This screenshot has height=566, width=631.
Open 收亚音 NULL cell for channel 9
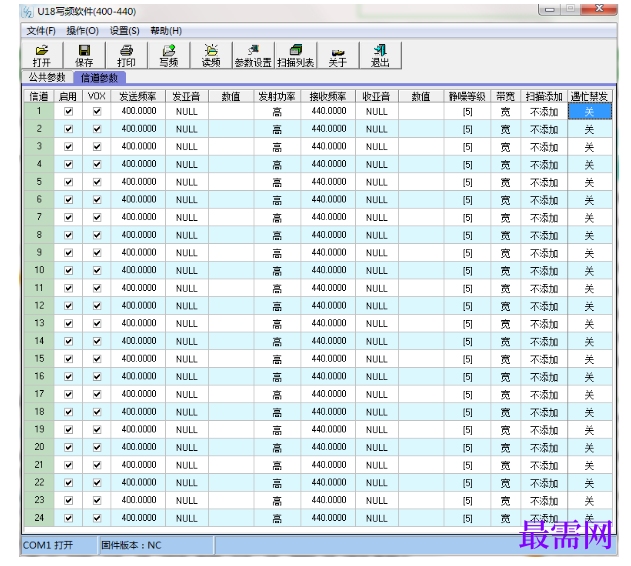click(377, 253)
